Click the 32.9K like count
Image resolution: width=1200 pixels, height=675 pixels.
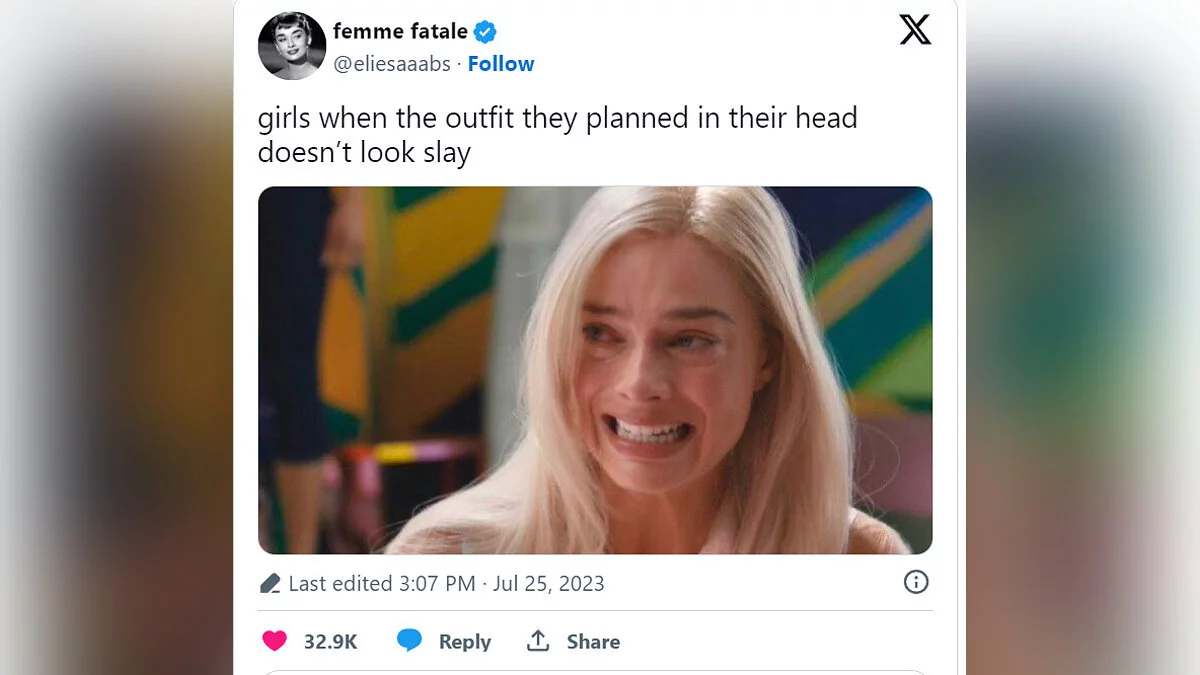coord(330,642)
